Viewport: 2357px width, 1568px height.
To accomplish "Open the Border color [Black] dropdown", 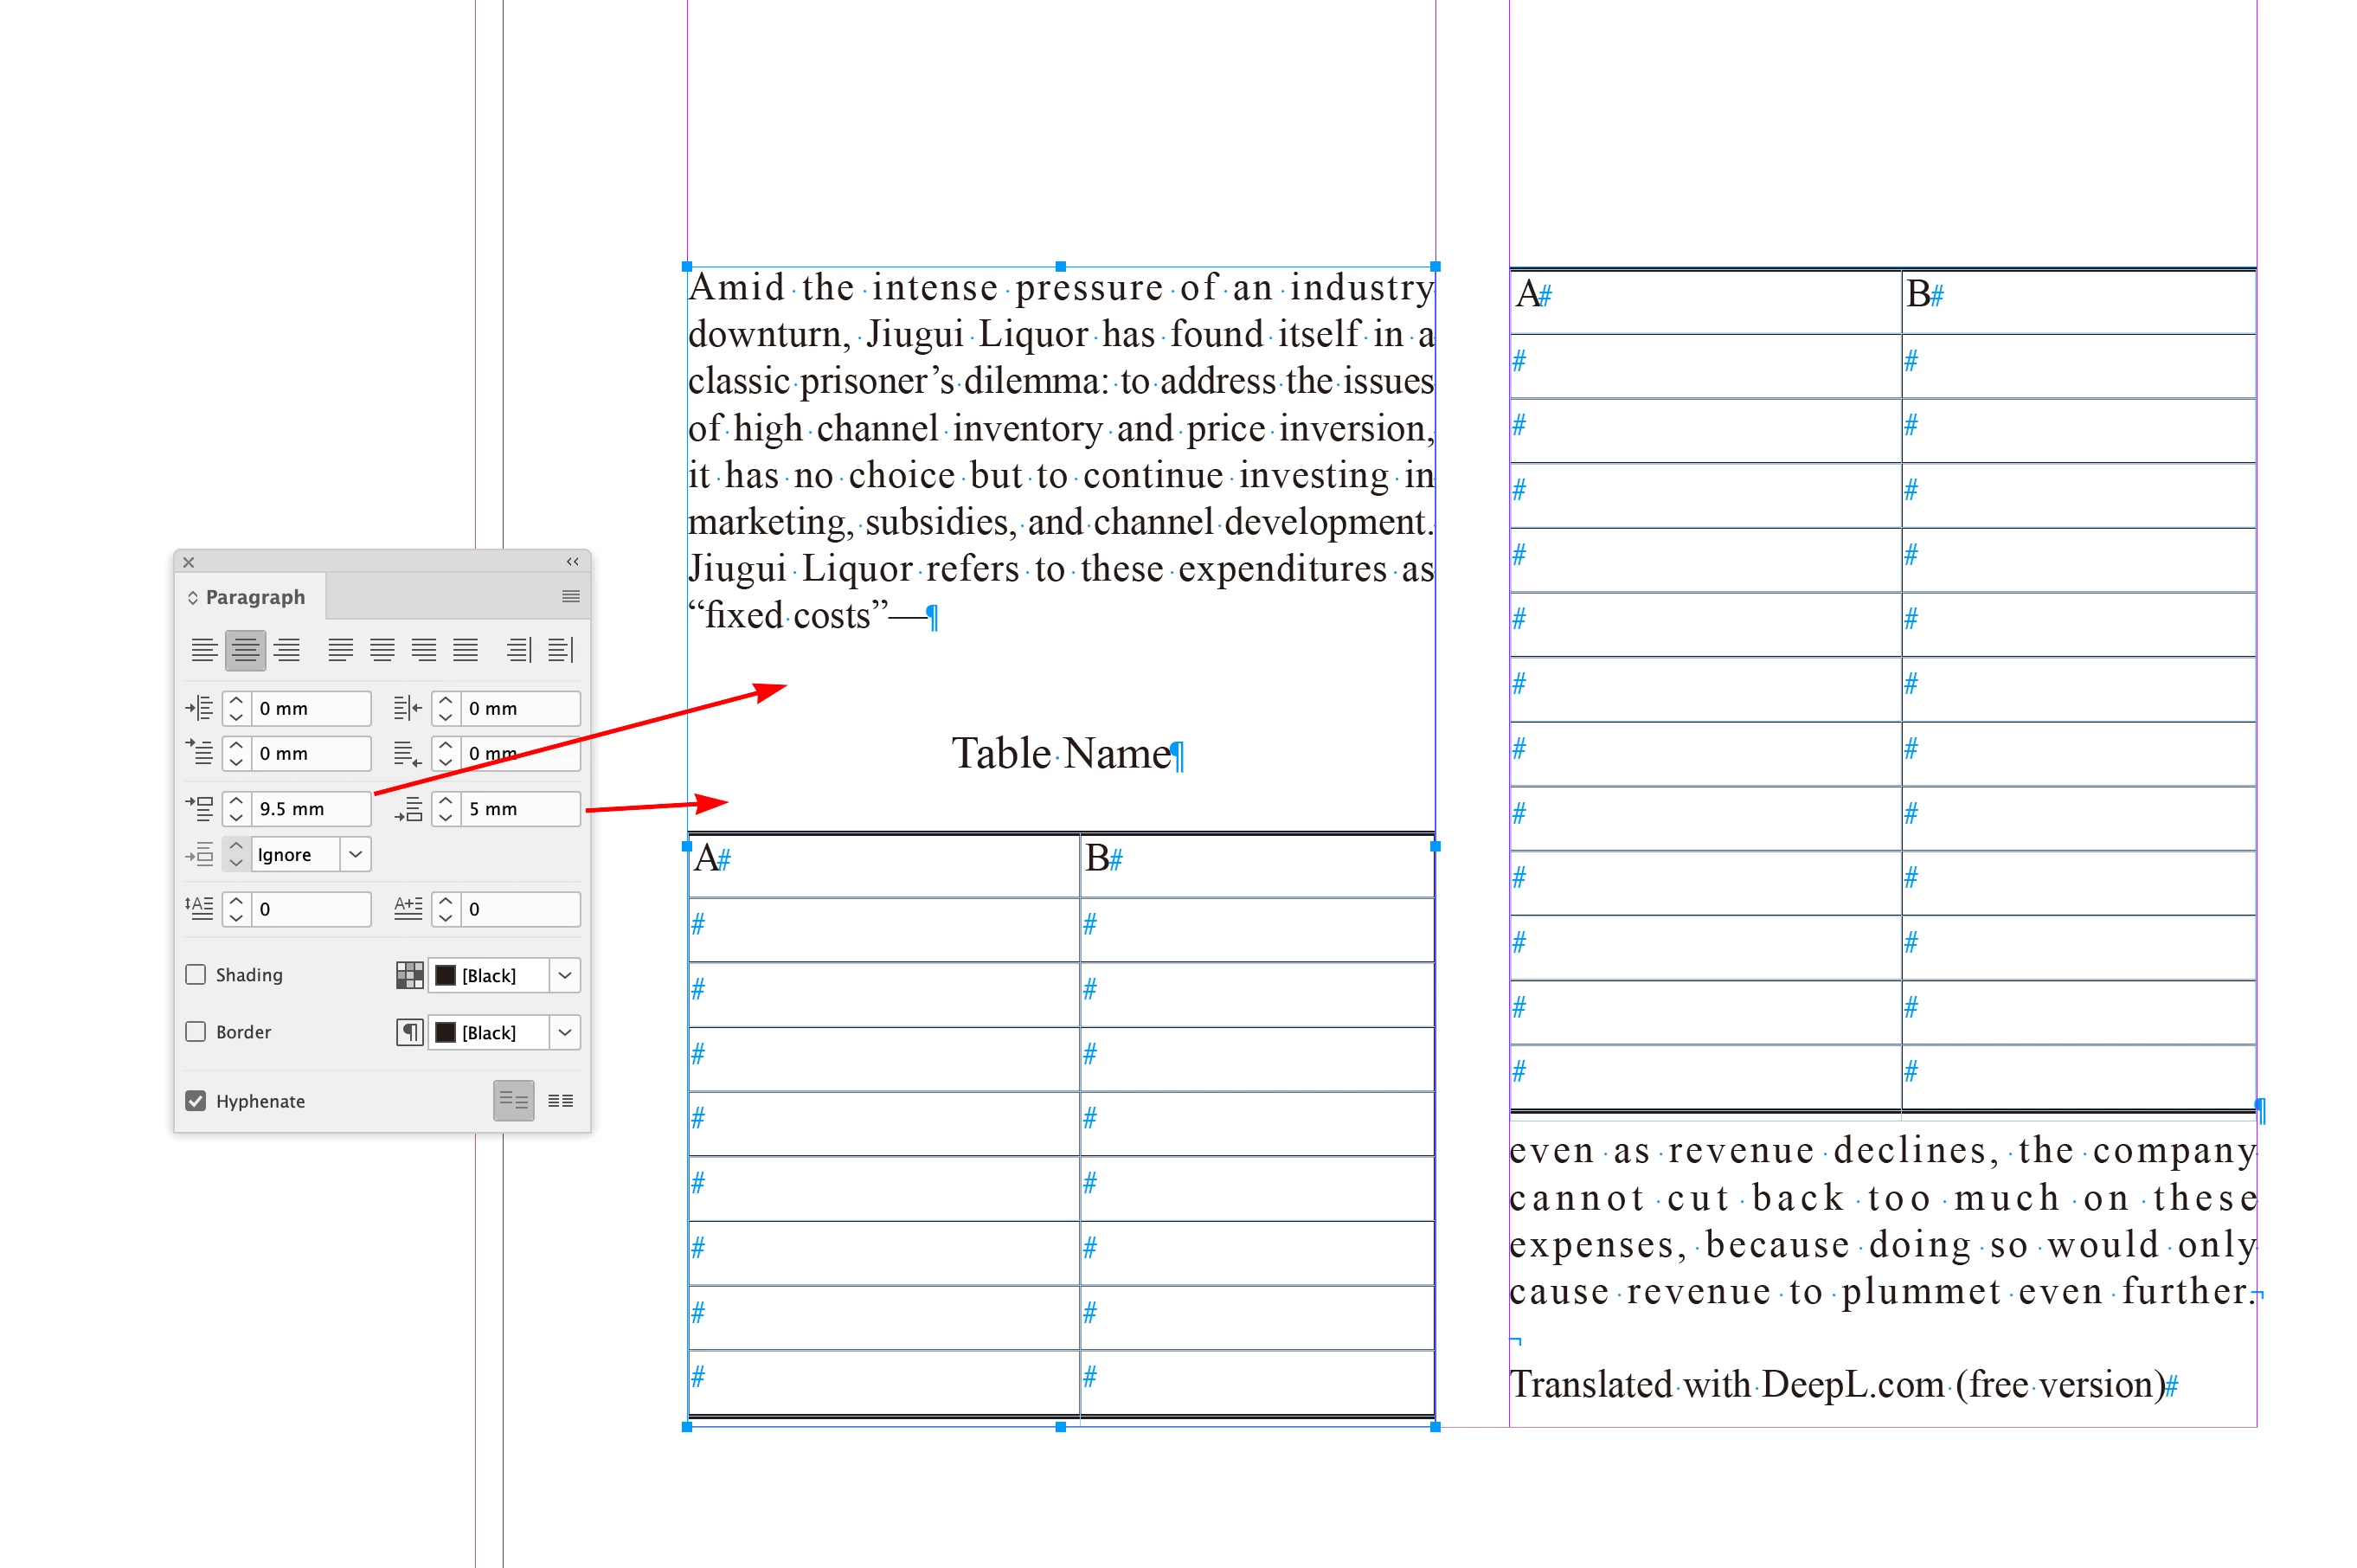I will [565, 1032].
